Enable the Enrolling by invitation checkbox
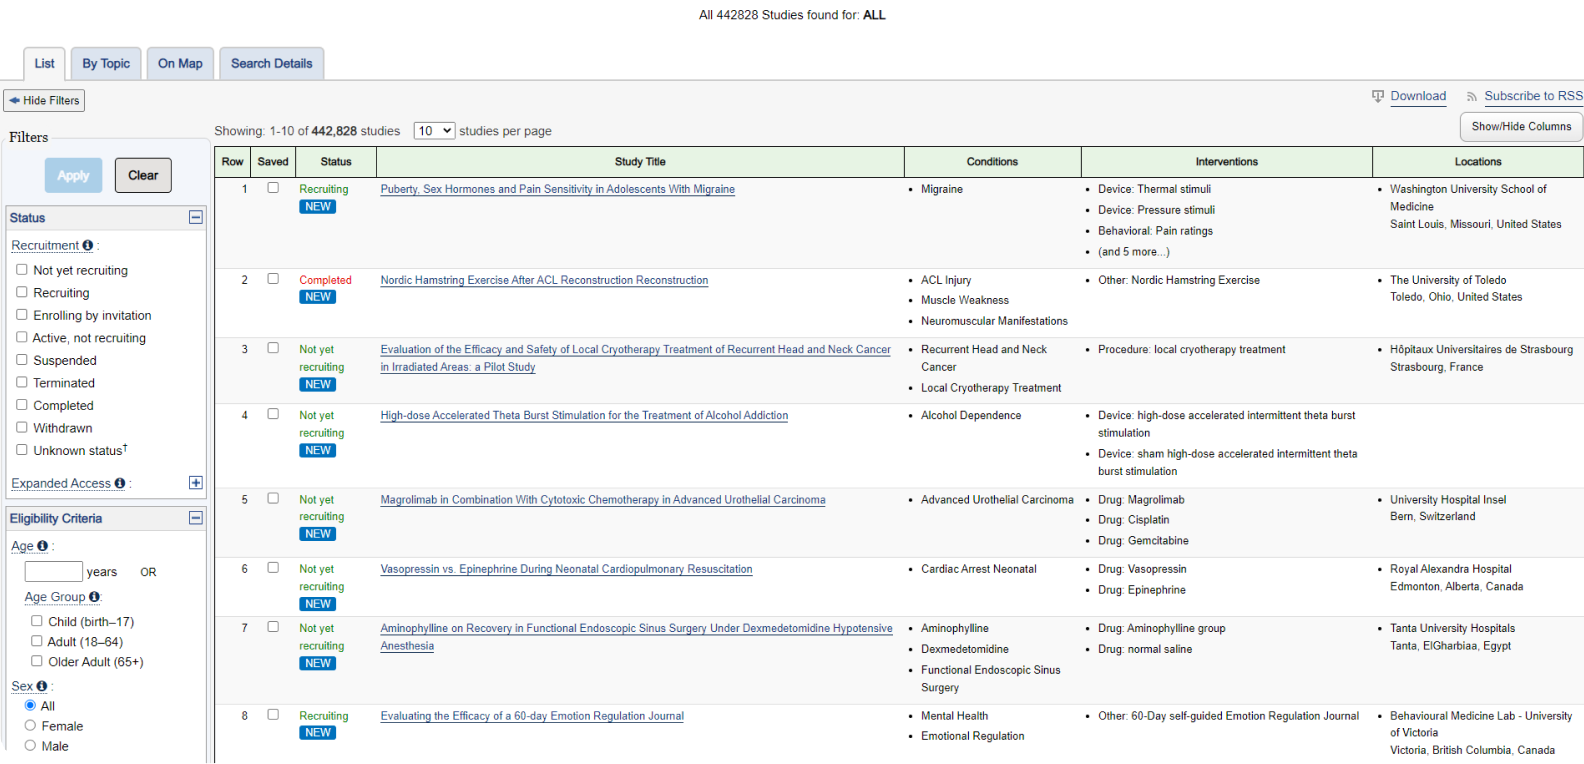 [22, 315]
